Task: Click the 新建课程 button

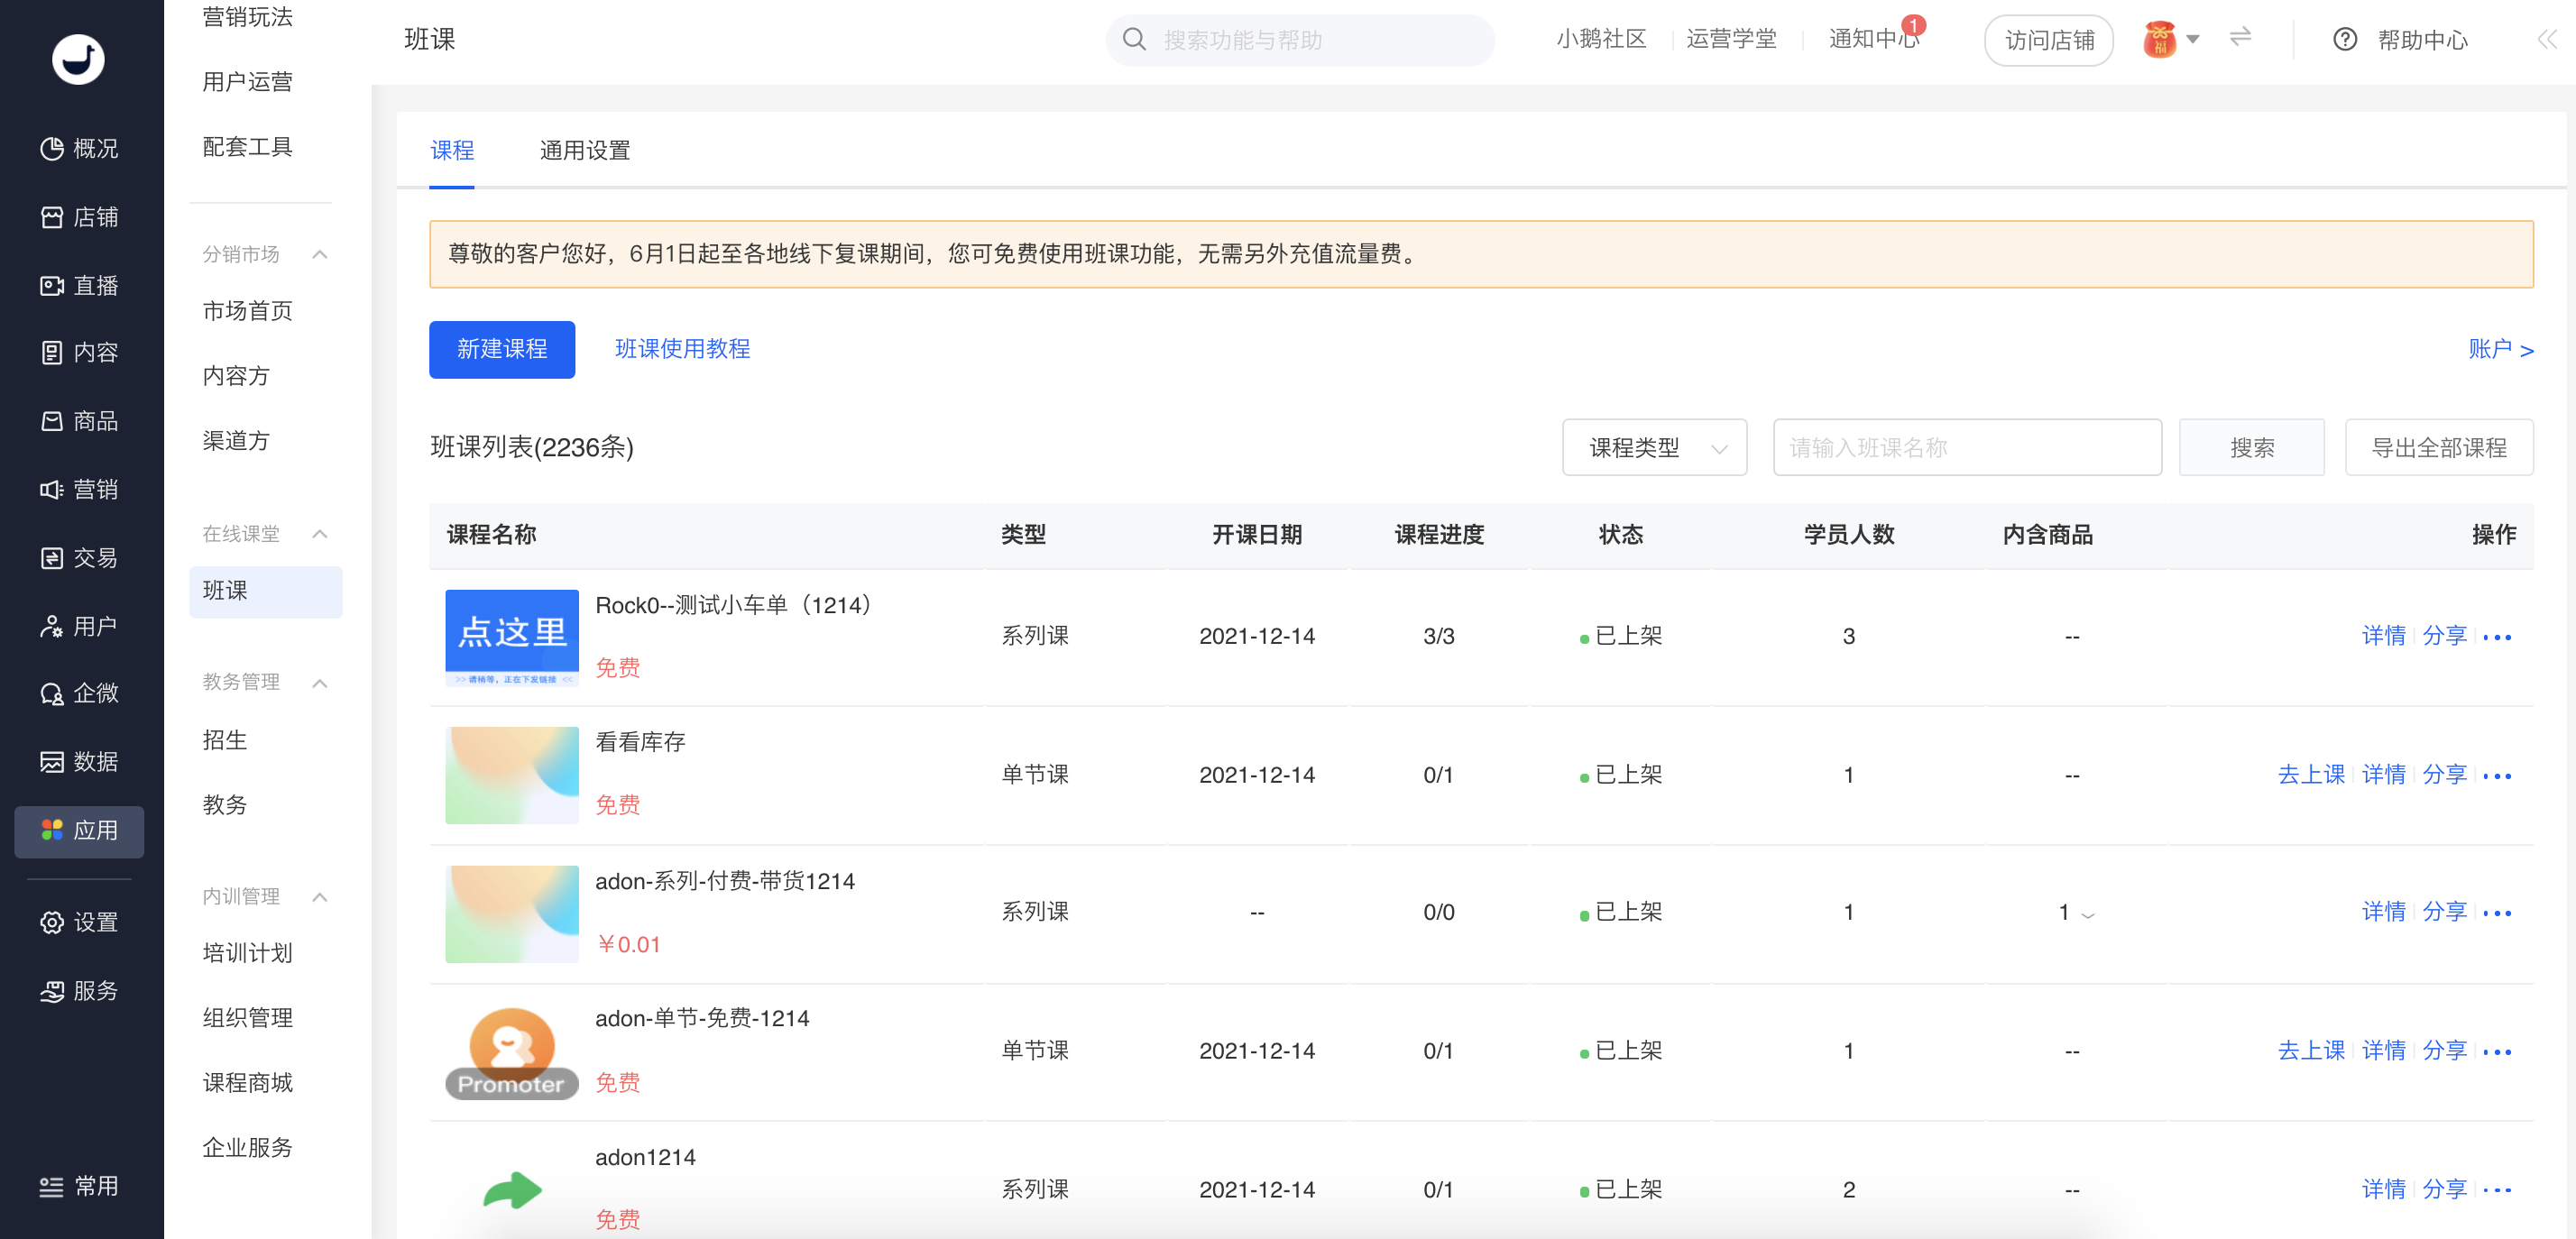Action: coord(502,349)
